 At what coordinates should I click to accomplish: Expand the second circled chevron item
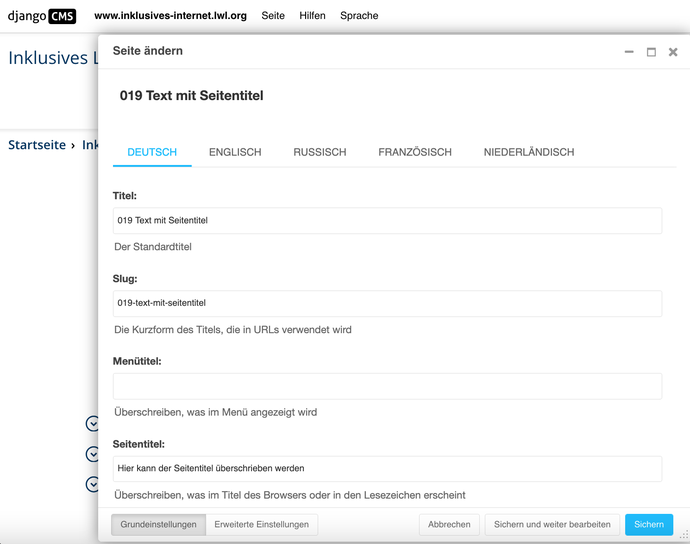pyautogui.click(x=92, y=454)
